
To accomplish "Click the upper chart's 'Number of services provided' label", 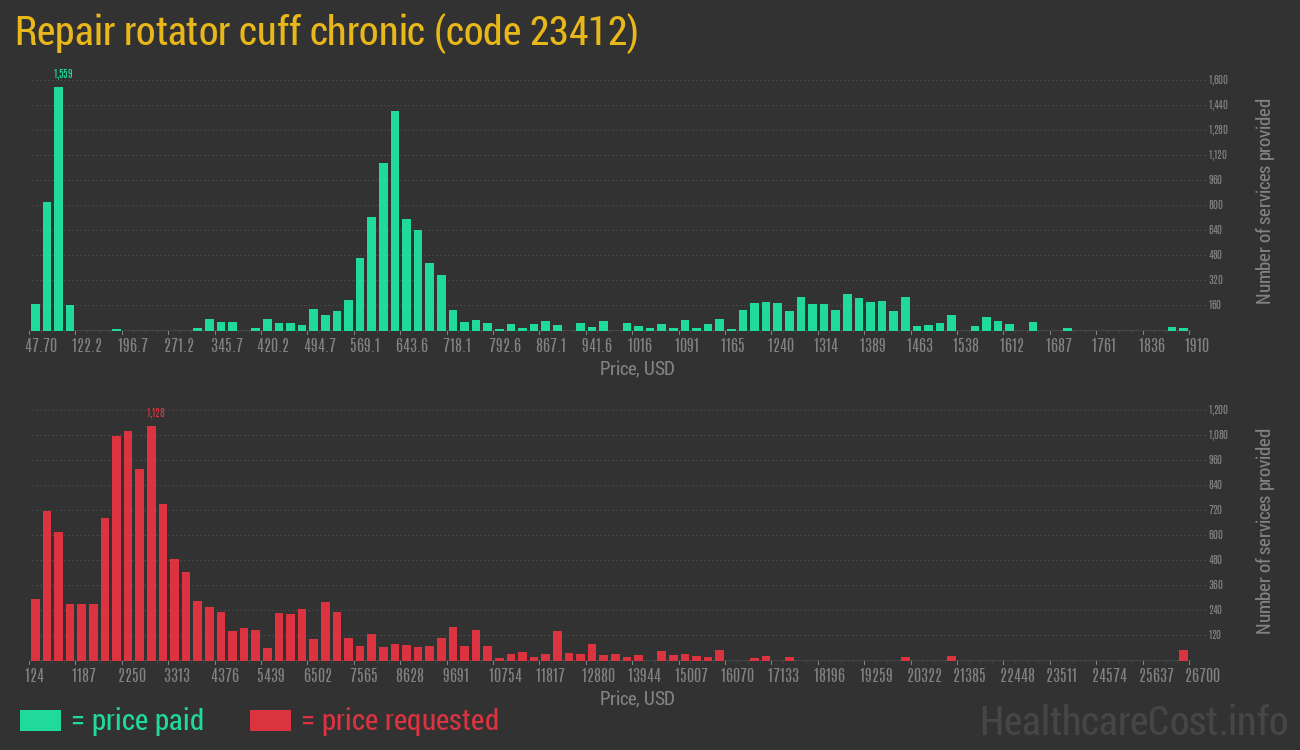I will 1264,201.
